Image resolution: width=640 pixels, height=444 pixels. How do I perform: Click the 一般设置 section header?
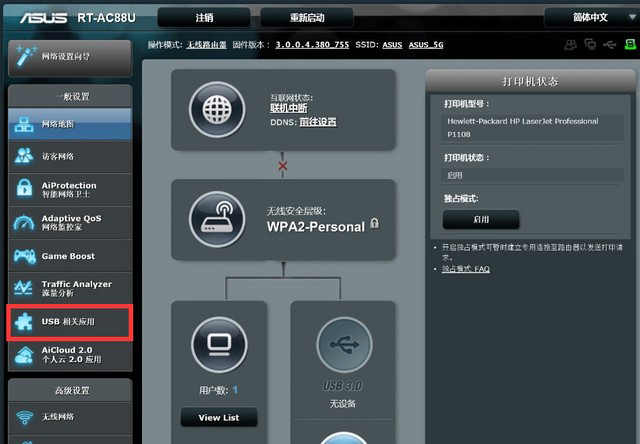pyautogui.click(x=70, y=96)
